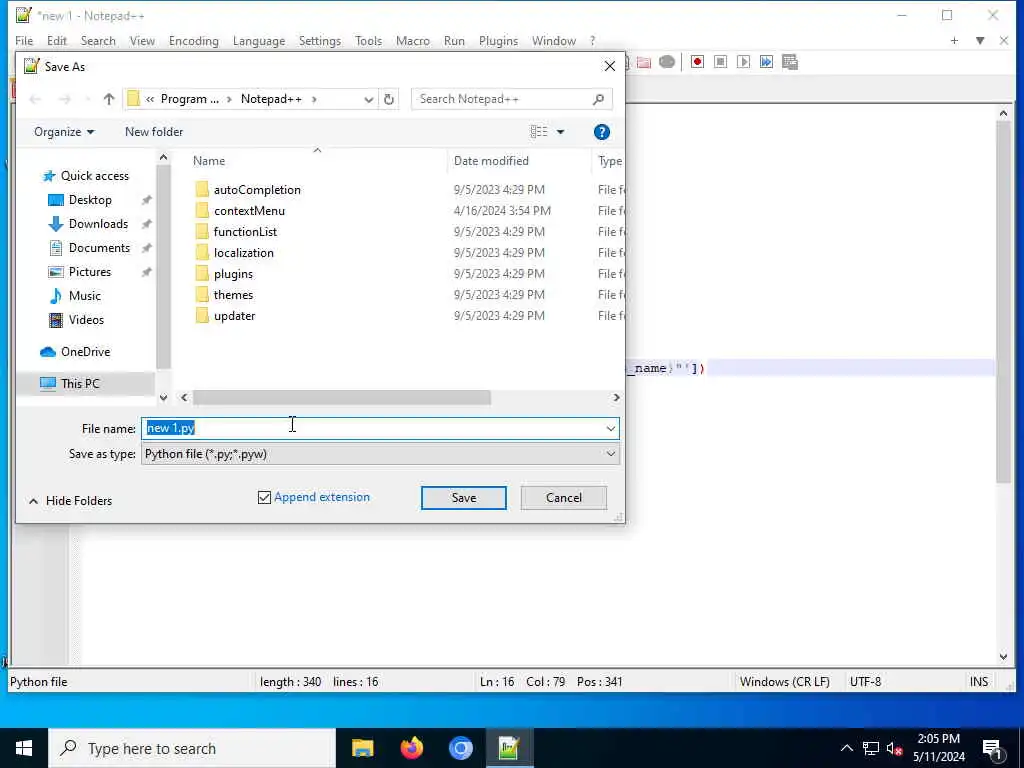Viewport: 1024px width, 768px height.
Task: Open the Windows Start menu
Action: tap(24, 748)
